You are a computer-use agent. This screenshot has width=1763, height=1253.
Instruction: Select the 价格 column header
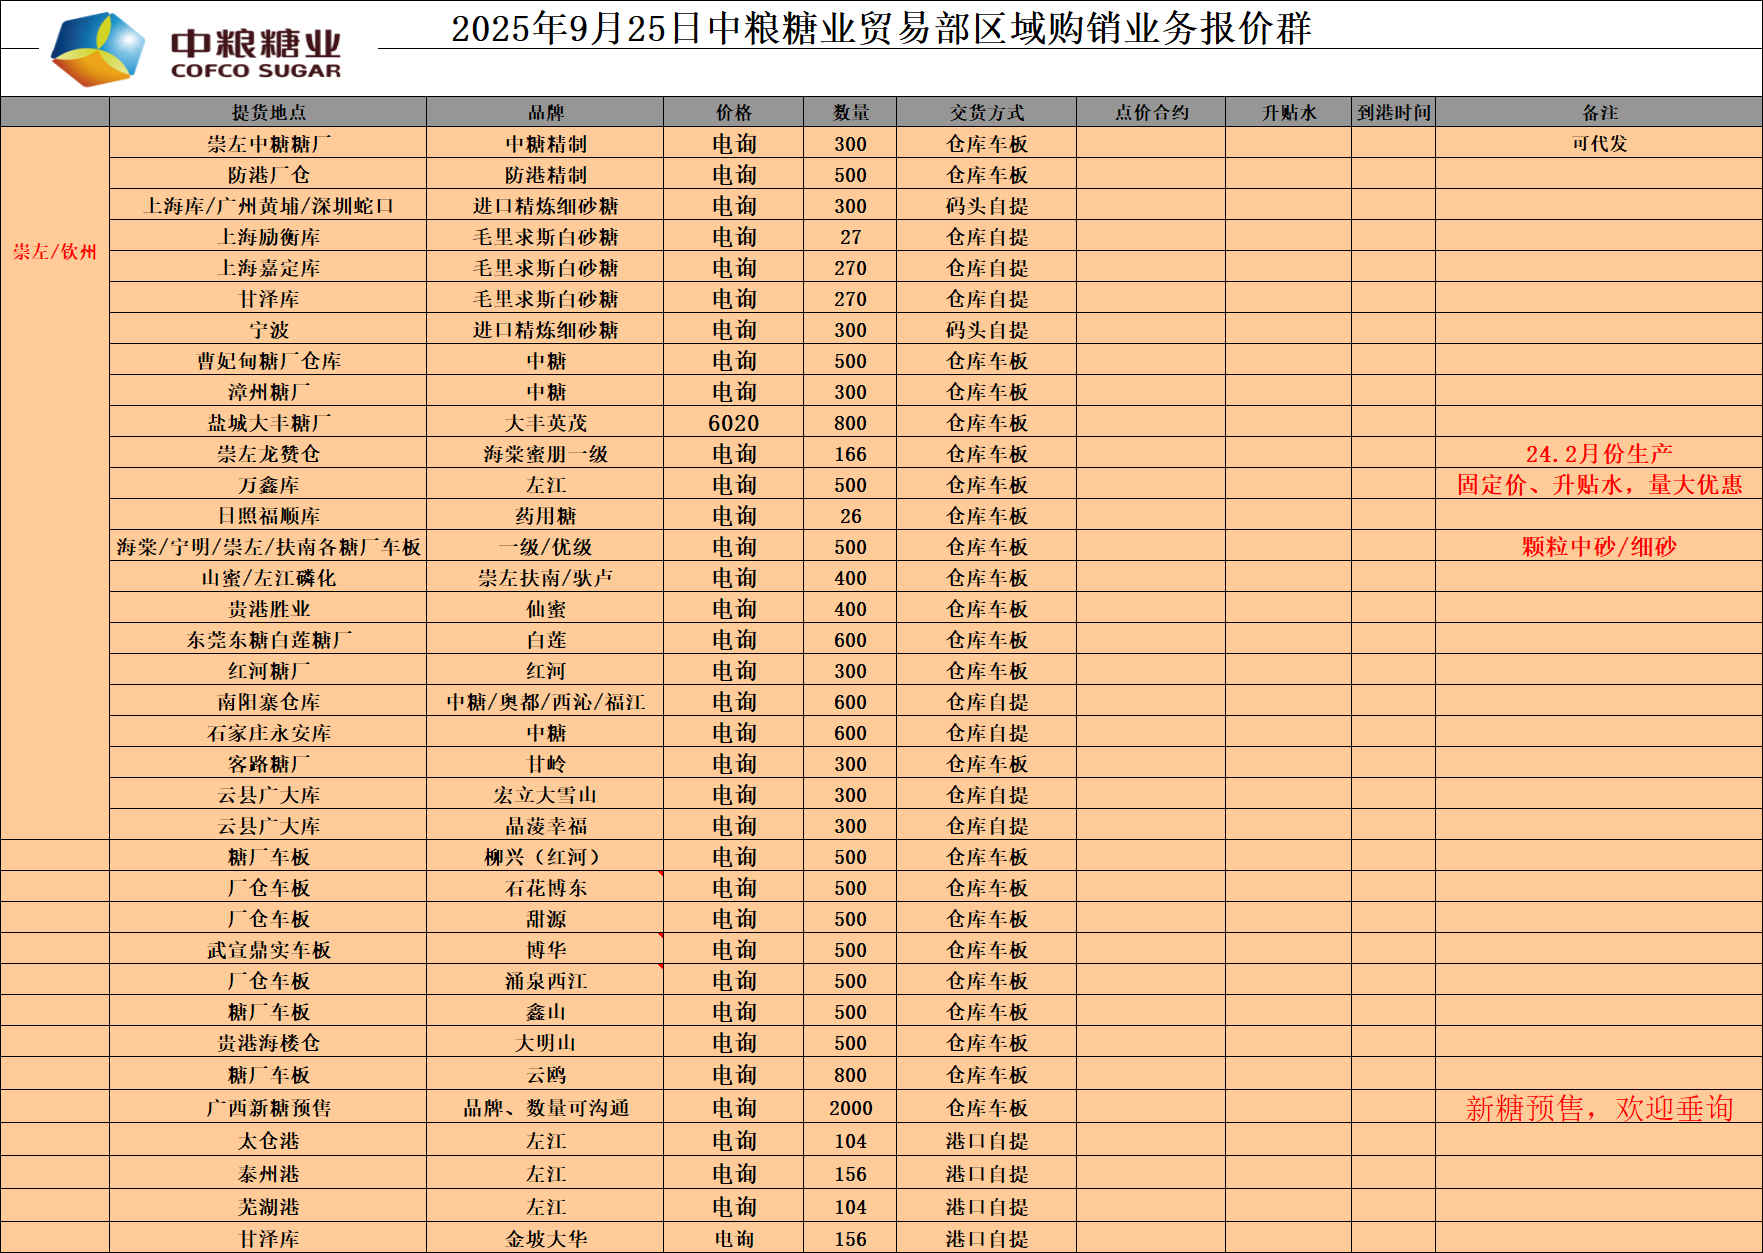tap(733, 112)
